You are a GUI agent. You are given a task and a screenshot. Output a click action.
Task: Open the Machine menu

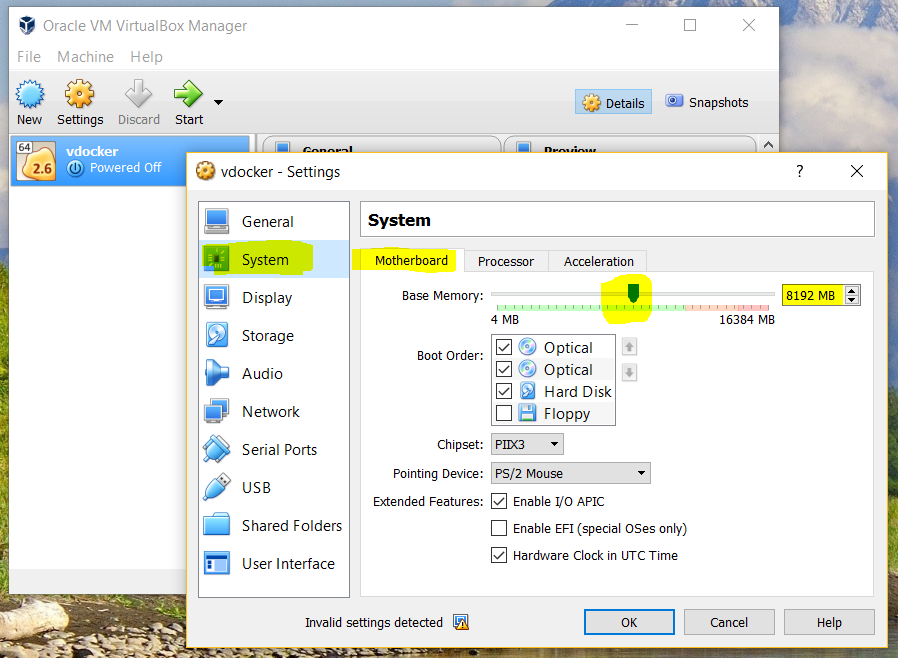click(x=85, y=57)
